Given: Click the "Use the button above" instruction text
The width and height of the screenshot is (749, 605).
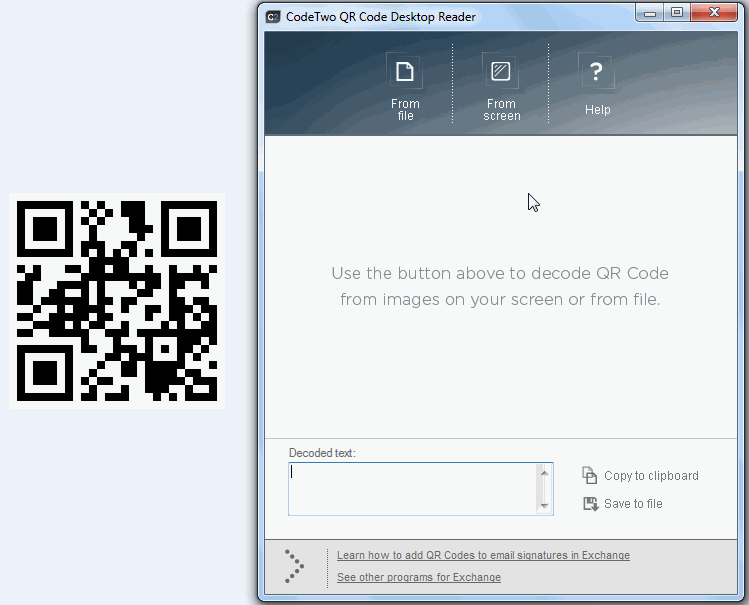Looking at the screenshot, I should point(500,286).
